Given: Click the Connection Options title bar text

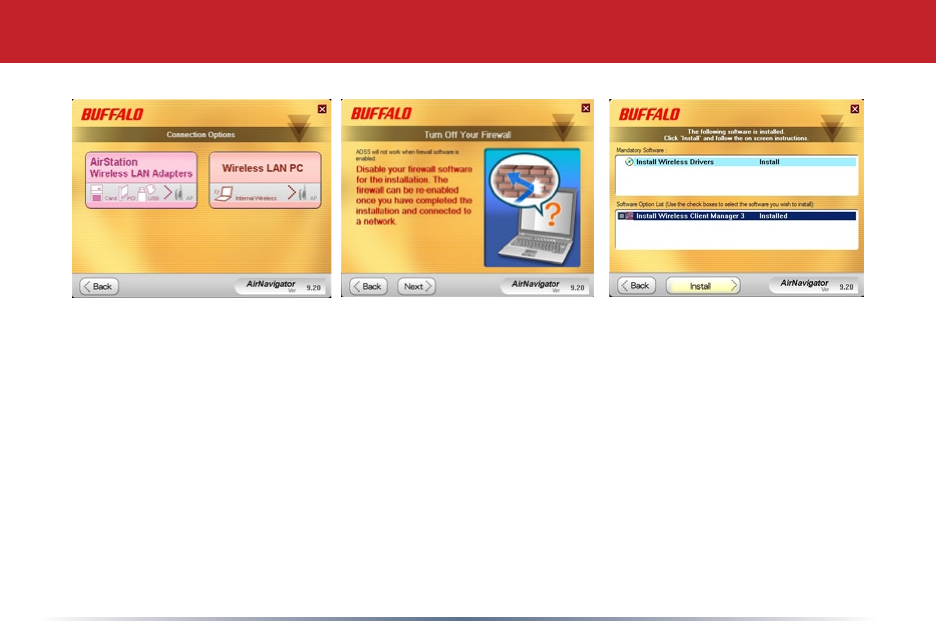Looking at the screenshot, I should point(201,135).
